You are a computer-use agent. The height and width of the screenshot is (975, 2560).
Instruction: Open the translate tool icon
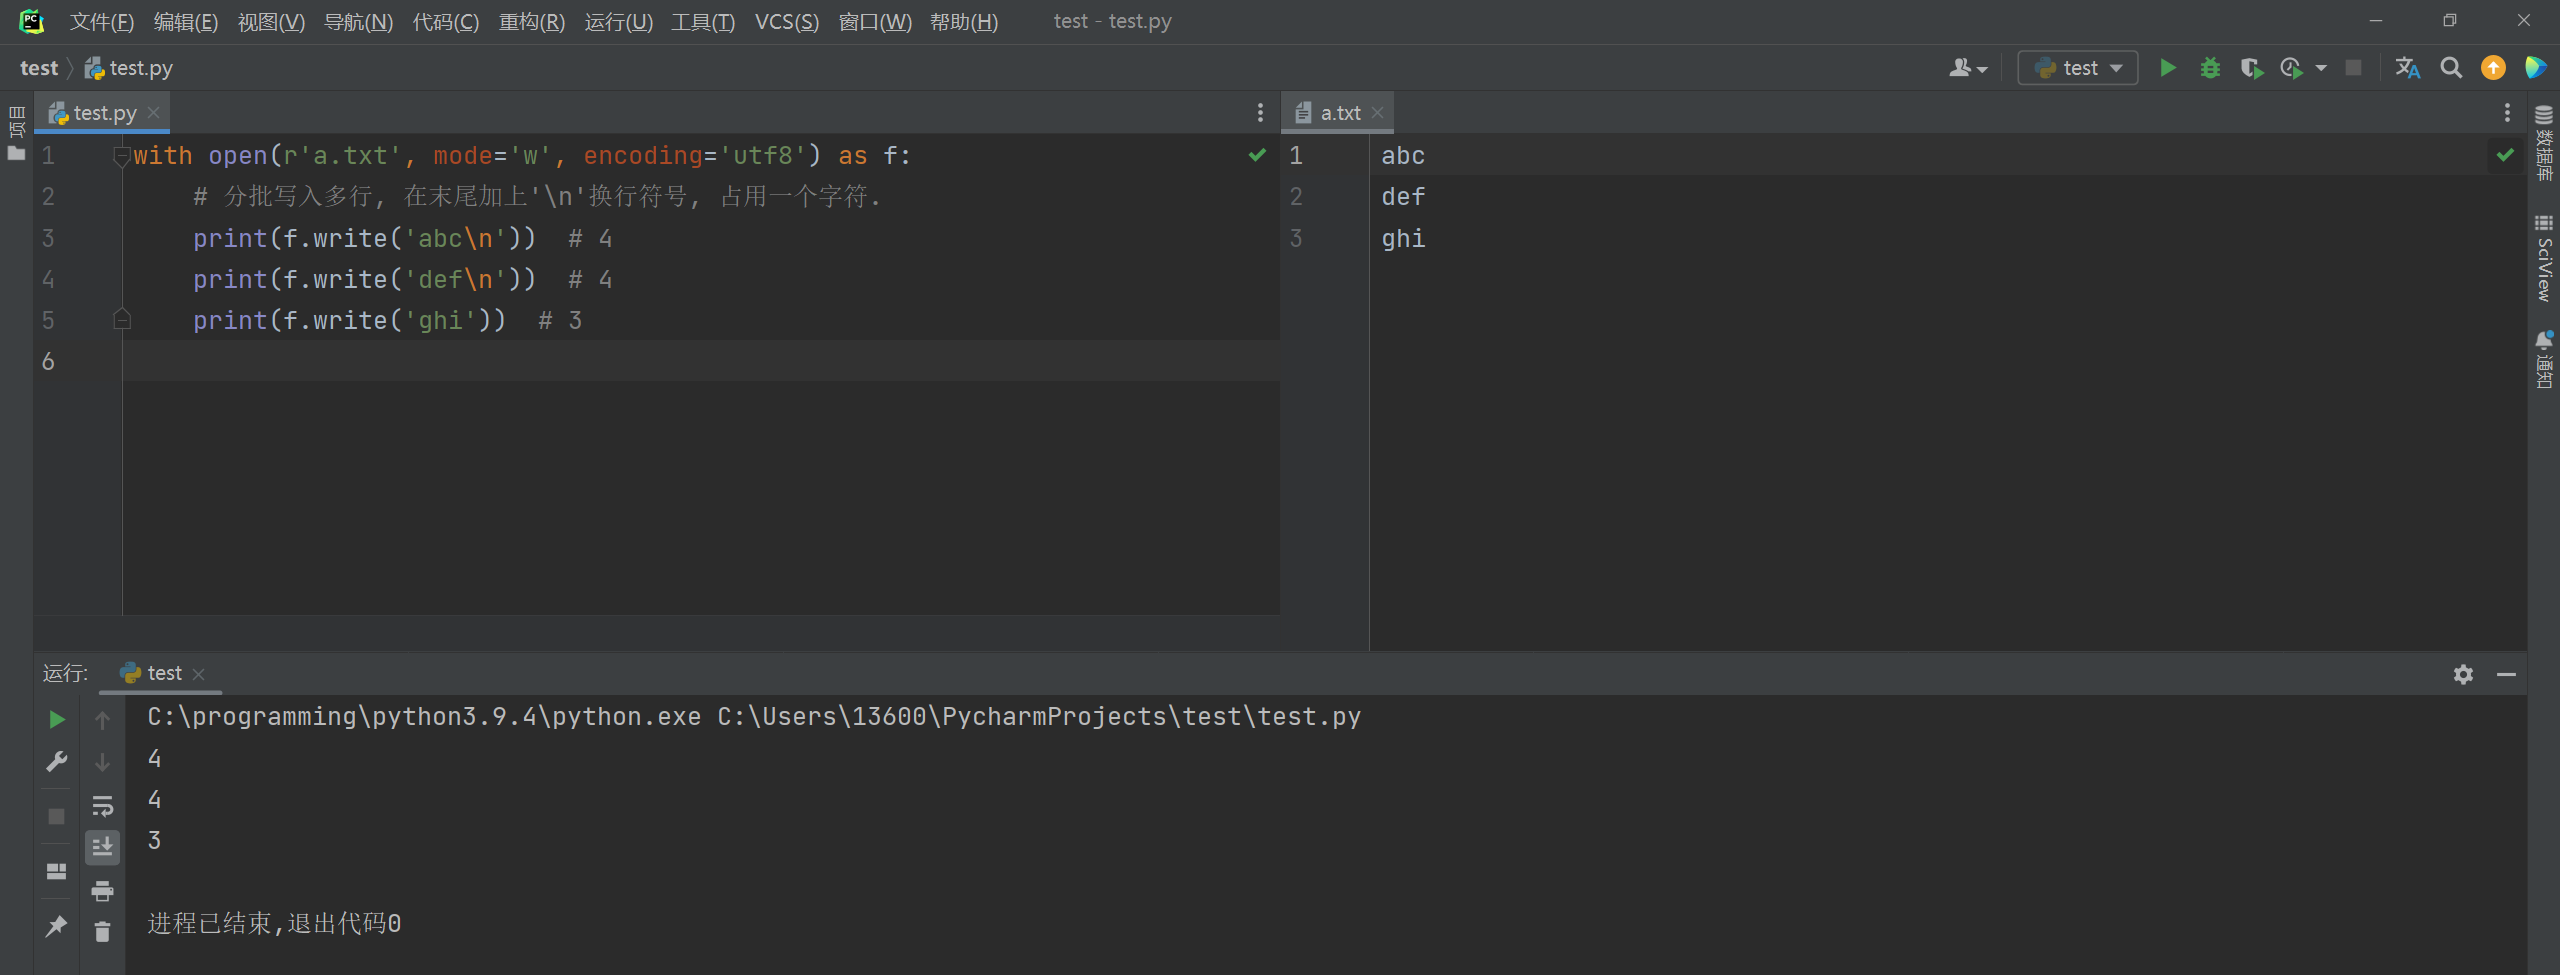tap(2408, 68)
